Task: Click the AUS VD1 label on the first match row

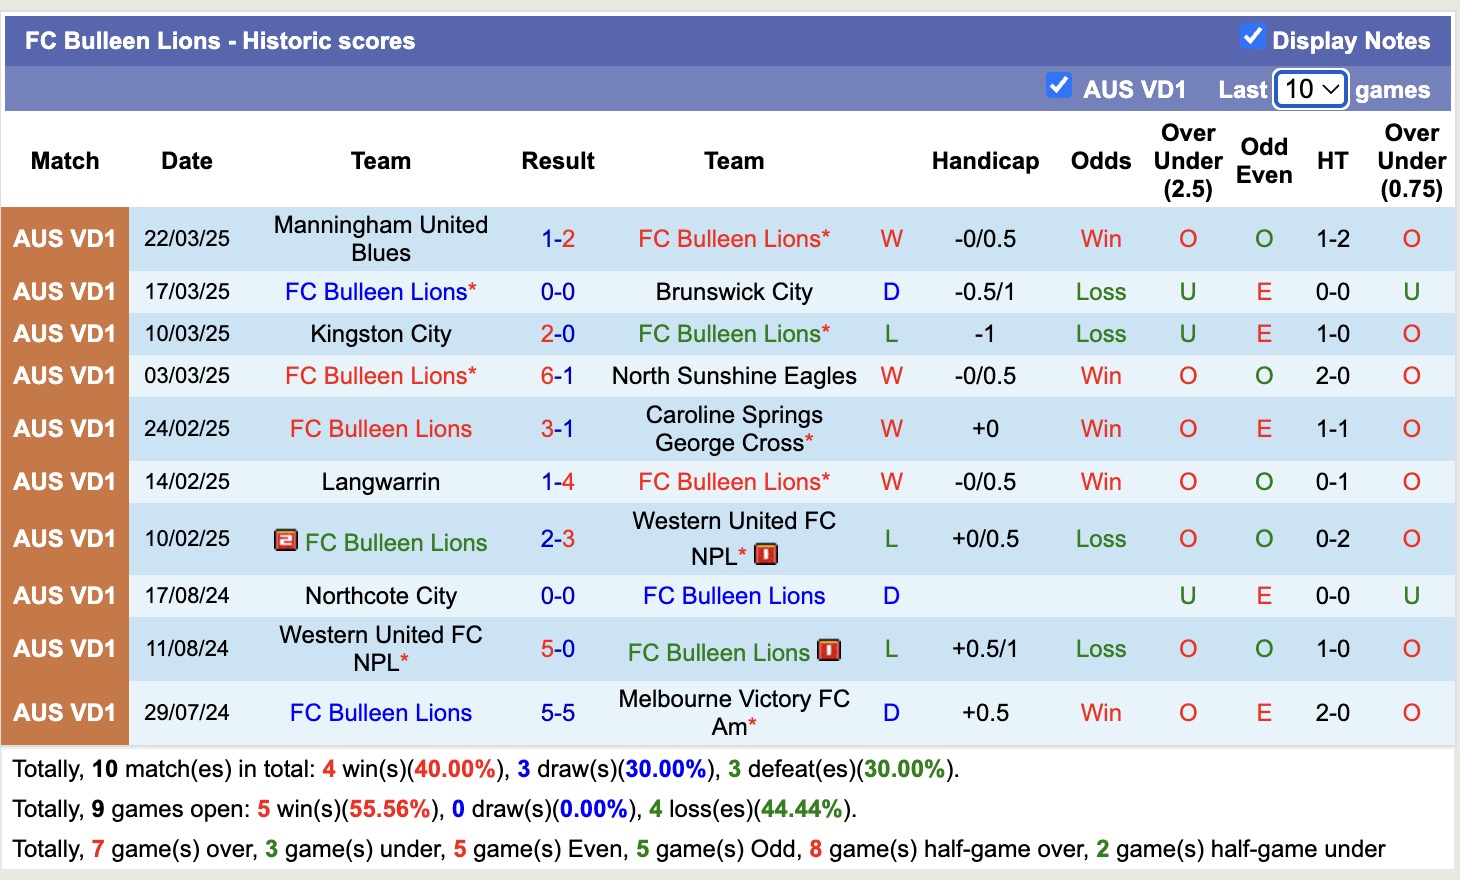Action: click(64, 238)
